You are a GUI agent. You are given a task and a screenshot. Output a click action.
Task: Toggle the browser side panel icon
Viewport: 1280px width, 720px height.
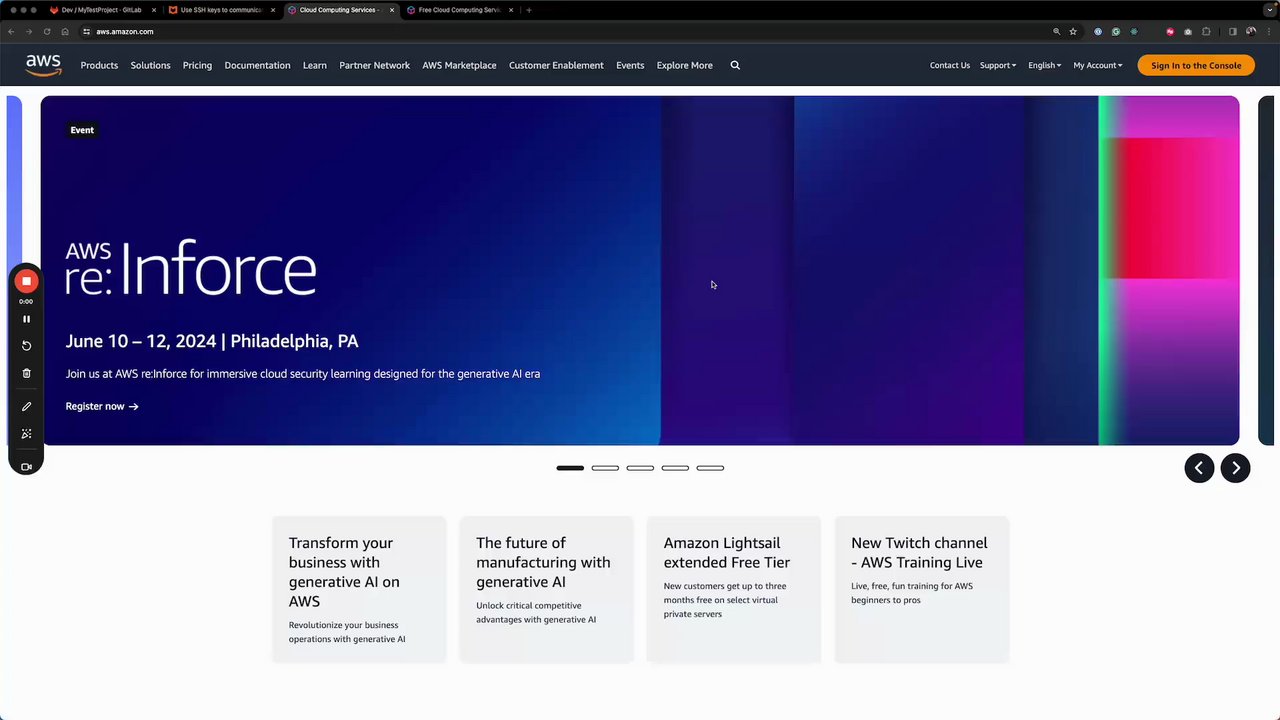(1233, 32)
